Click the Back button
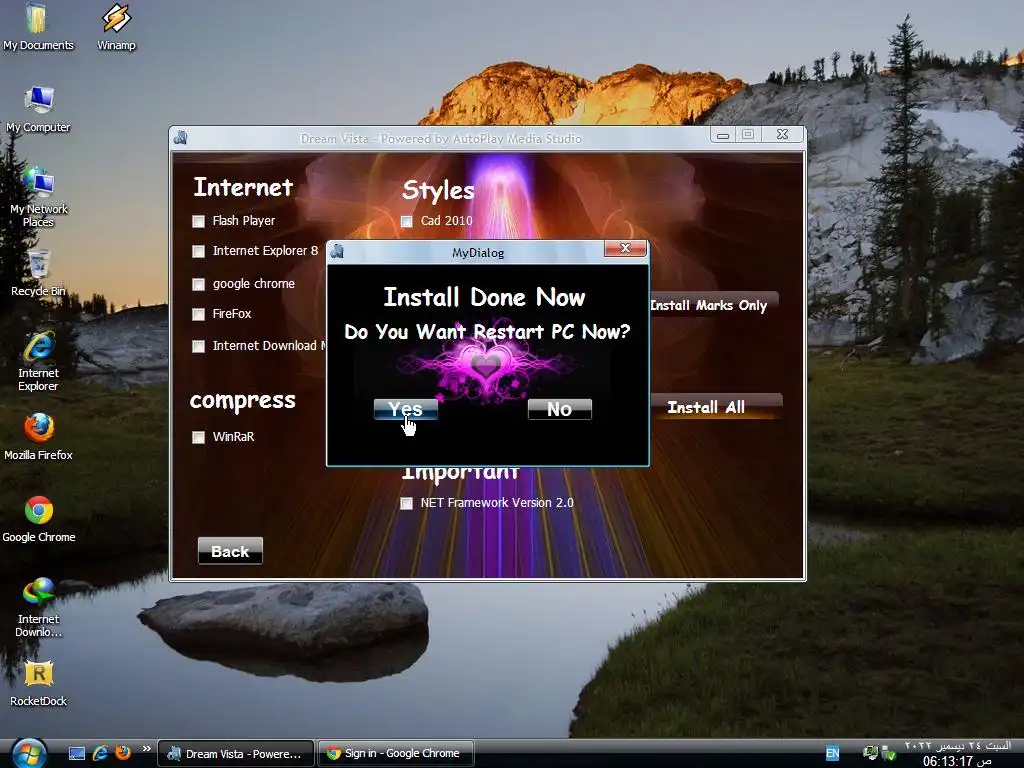 [230, 551]
